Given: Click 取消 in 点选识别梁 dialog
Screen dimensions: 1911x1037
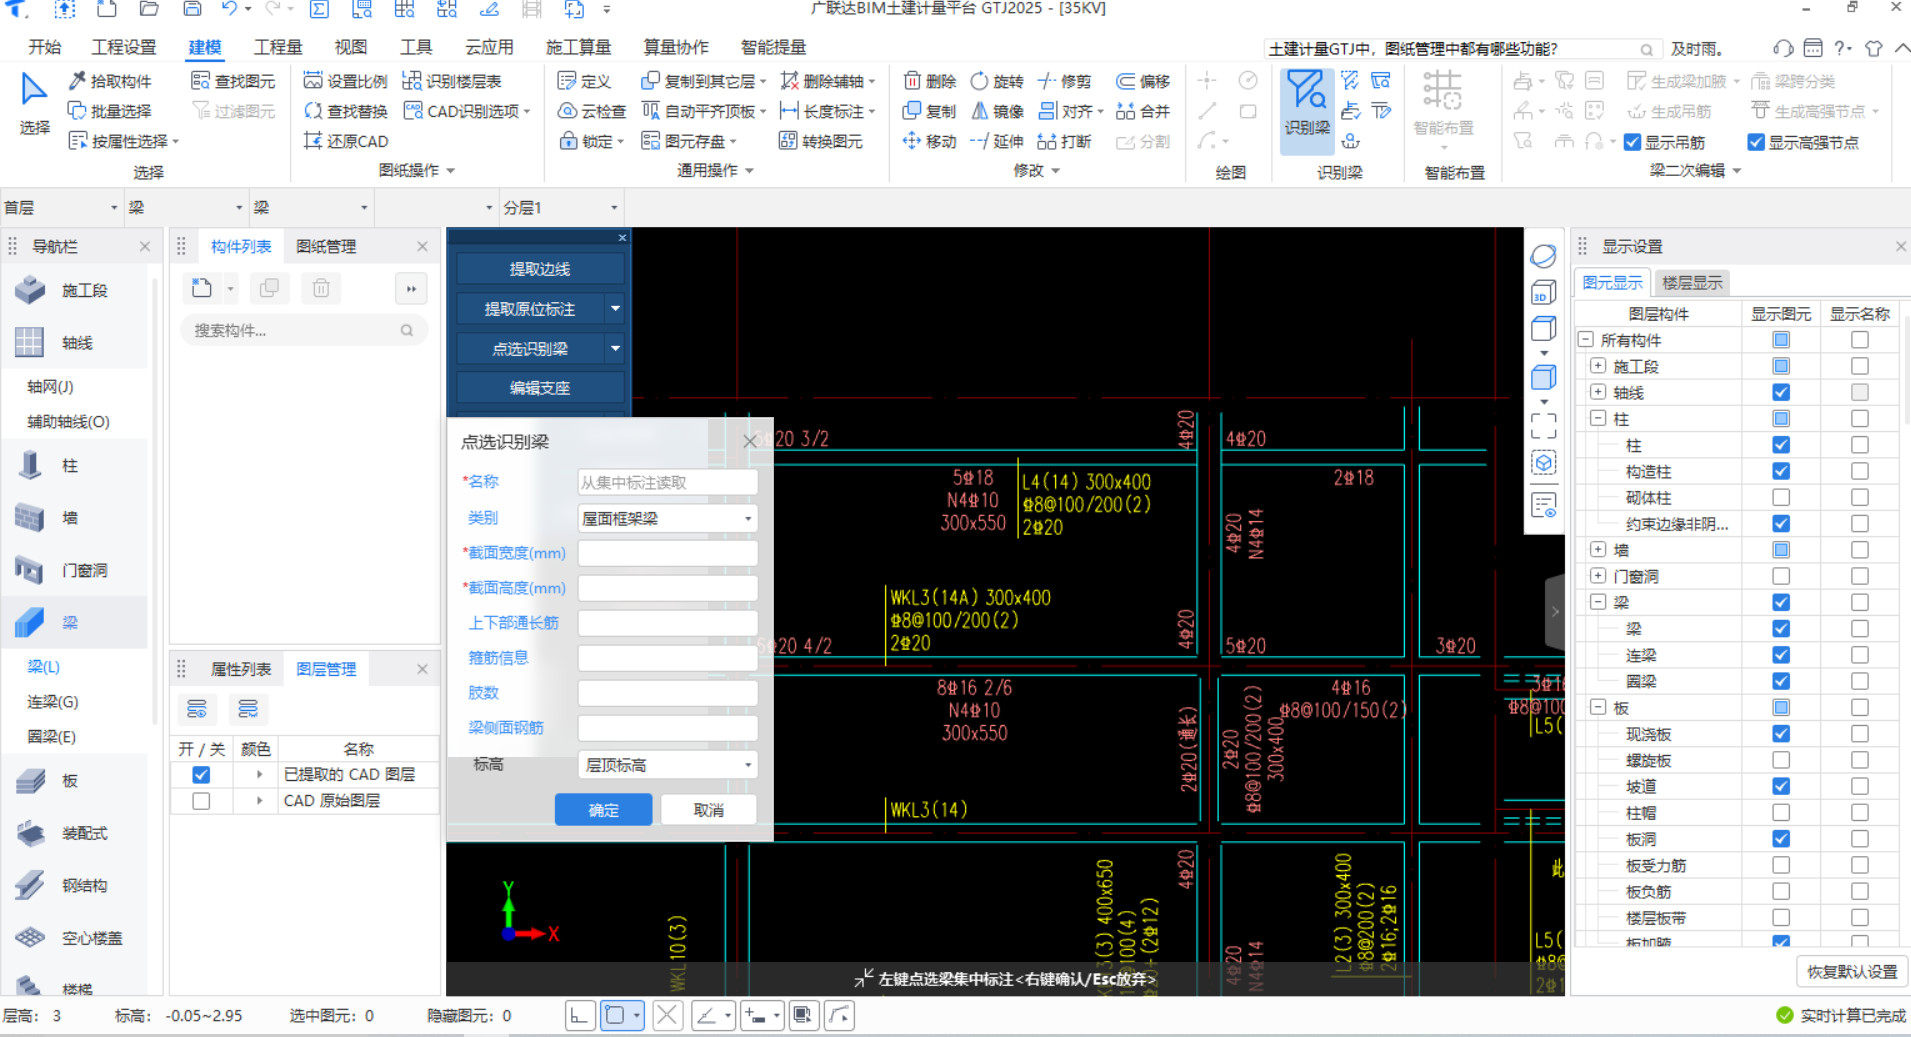Looking at the screenshot, I should pos(708,810).
